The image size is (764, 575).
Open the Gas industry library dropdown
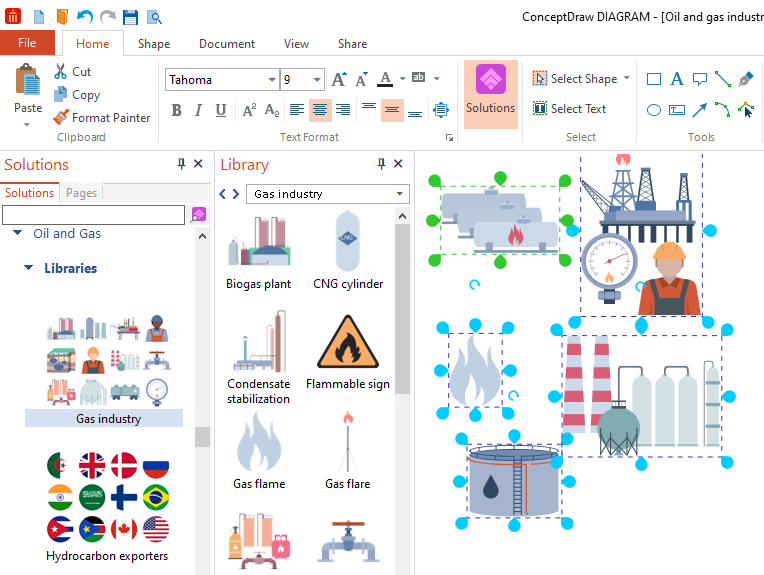(400, 194)
